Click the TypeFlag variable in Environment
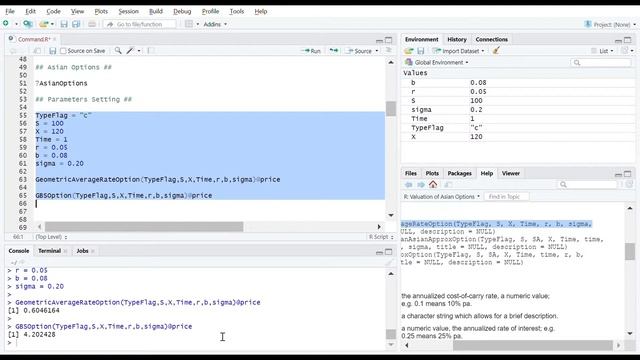The width and height of the screenshot is (640, 360). [427, 128]
